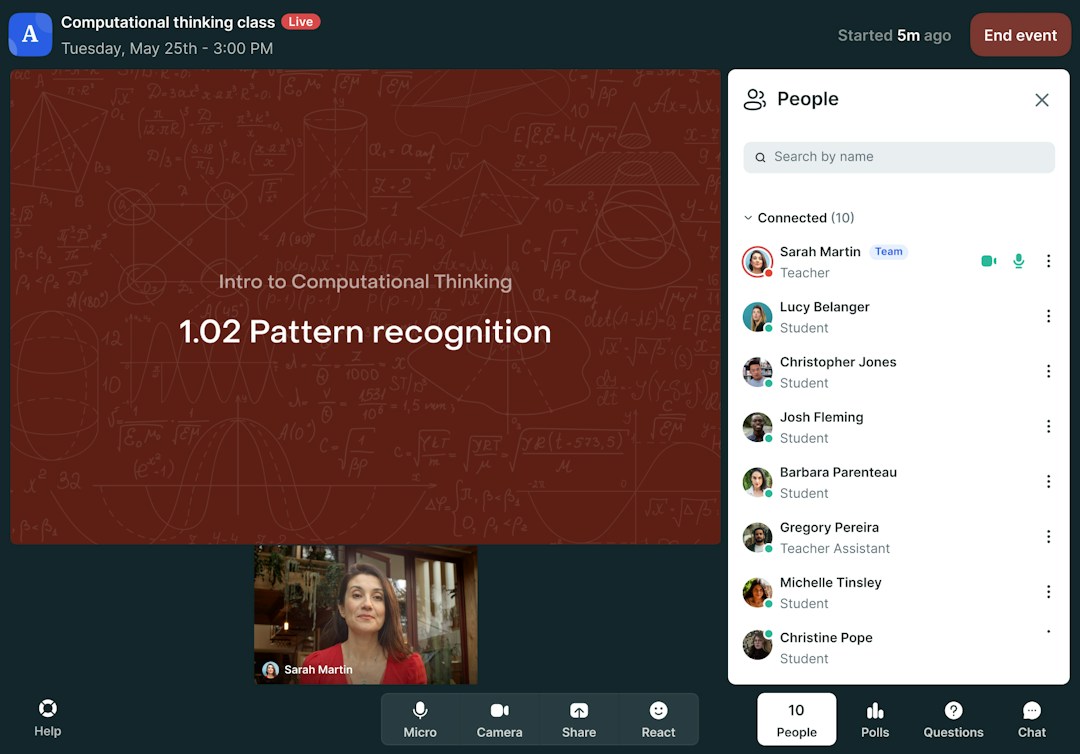Open Sarah Martin's more options menu
1080x754 pixels.
click(1048, 261)
